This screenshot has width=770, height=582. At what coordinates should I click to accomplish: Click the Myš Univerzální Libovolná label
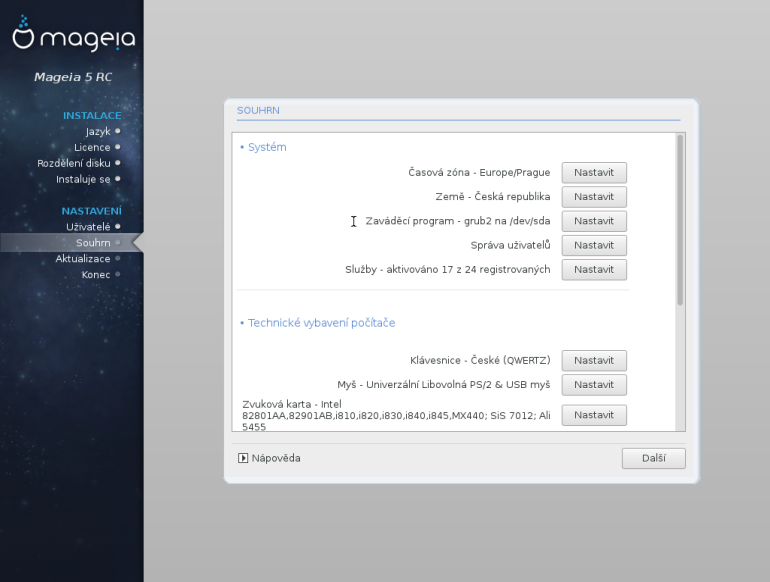[443, 385]
